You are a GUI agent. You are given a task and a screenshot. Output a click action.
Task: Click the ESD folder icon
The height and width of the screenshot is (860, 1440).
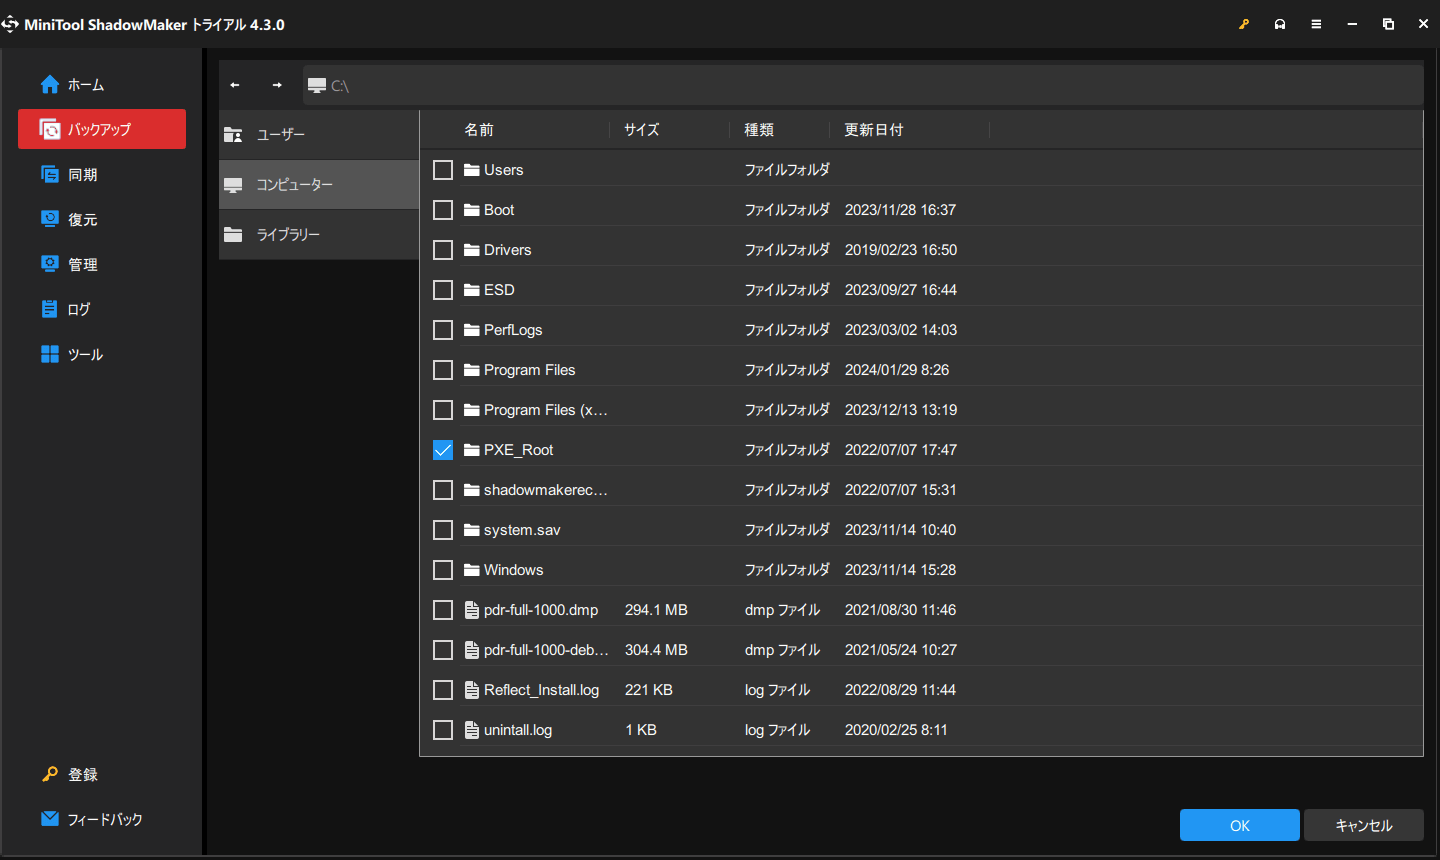click(472, 290)
